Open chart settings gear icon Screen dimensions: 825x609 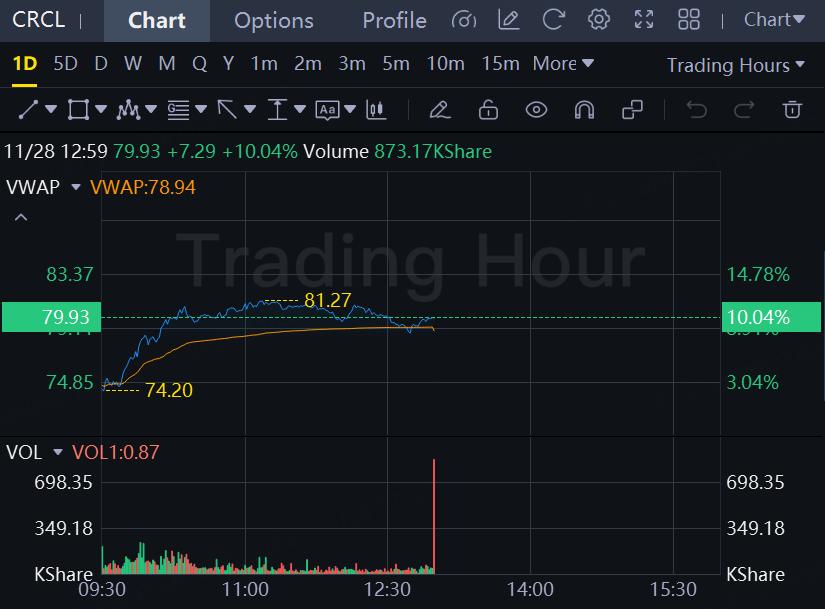click(599, 20)
